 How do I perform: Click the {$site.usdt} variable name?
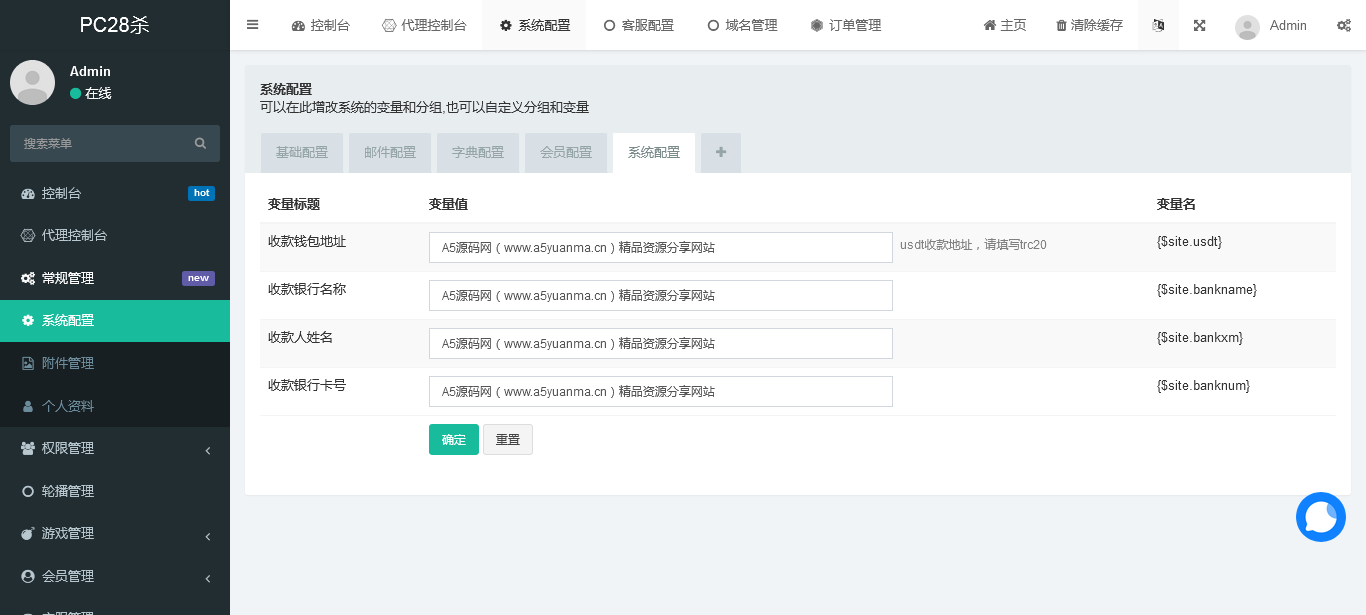point(1189,242)
